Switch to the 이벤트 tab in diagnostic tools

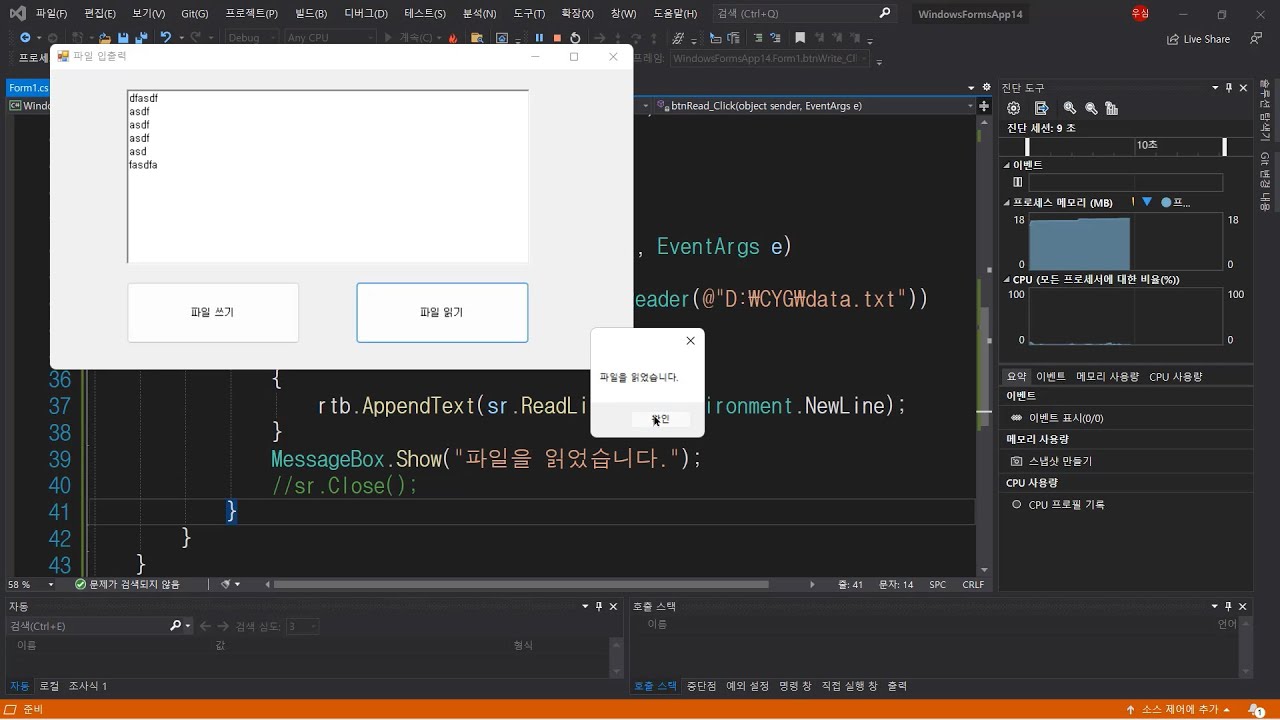click(1051, 376)
